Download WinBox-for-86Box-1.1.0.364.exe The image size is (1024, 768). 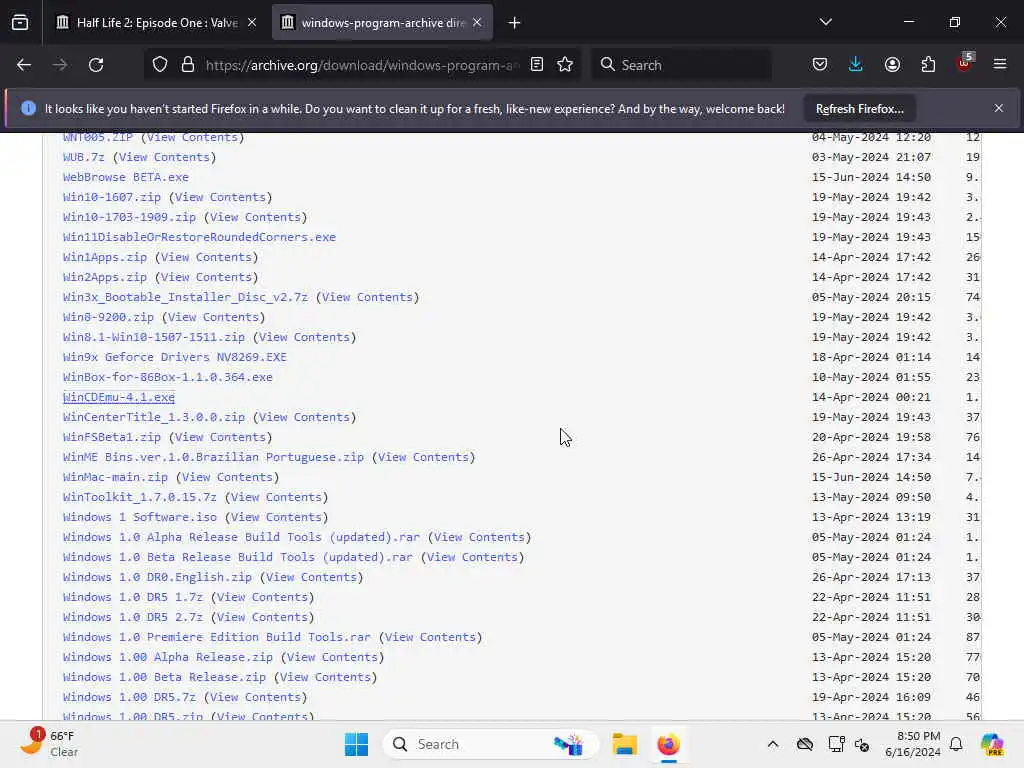(x=167, y=377)
